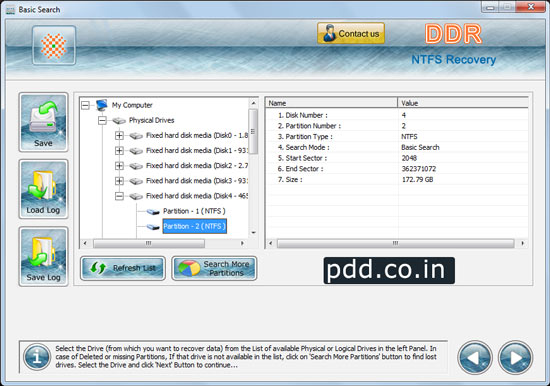
Task: Select Partition - 2 (NTFS) entry
Action: (x=194, y=226)
